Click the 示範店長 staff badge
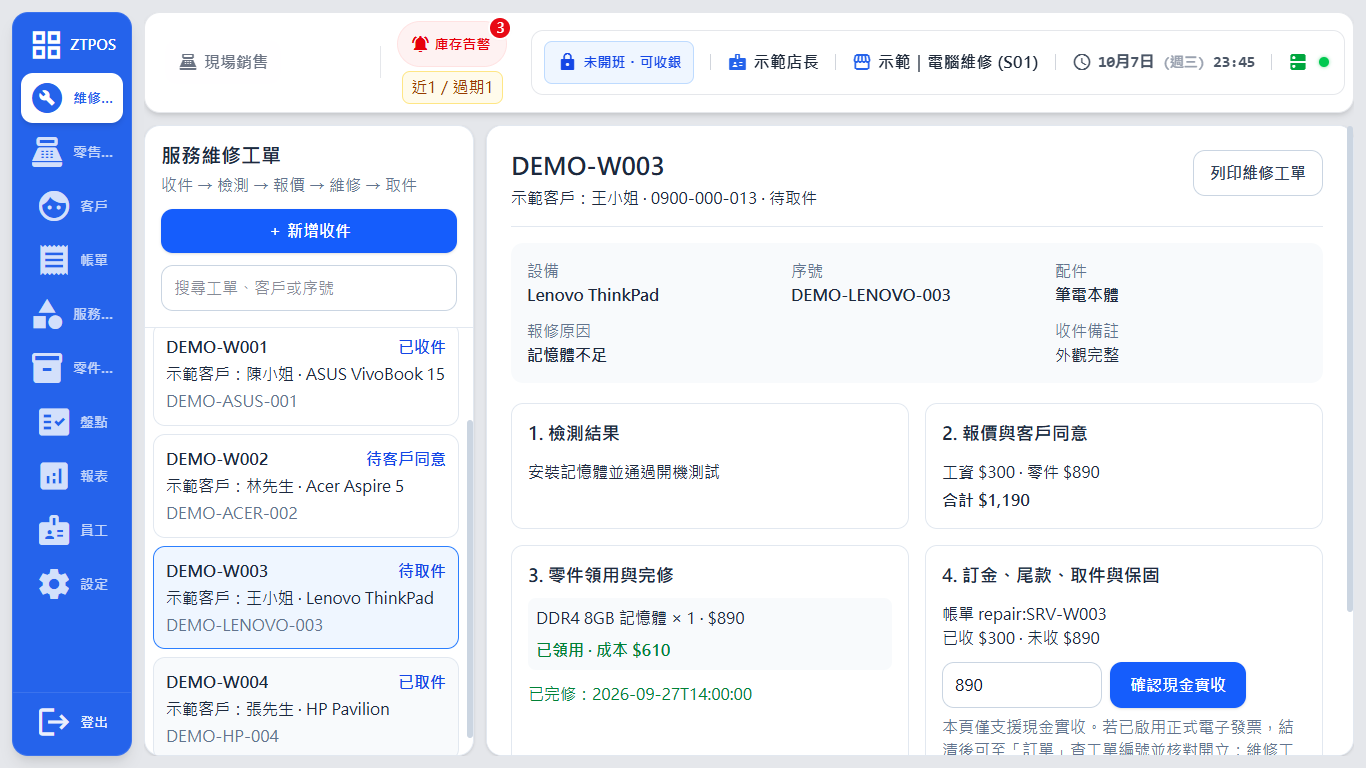1366x768 pixels. (x=773, y=62)
